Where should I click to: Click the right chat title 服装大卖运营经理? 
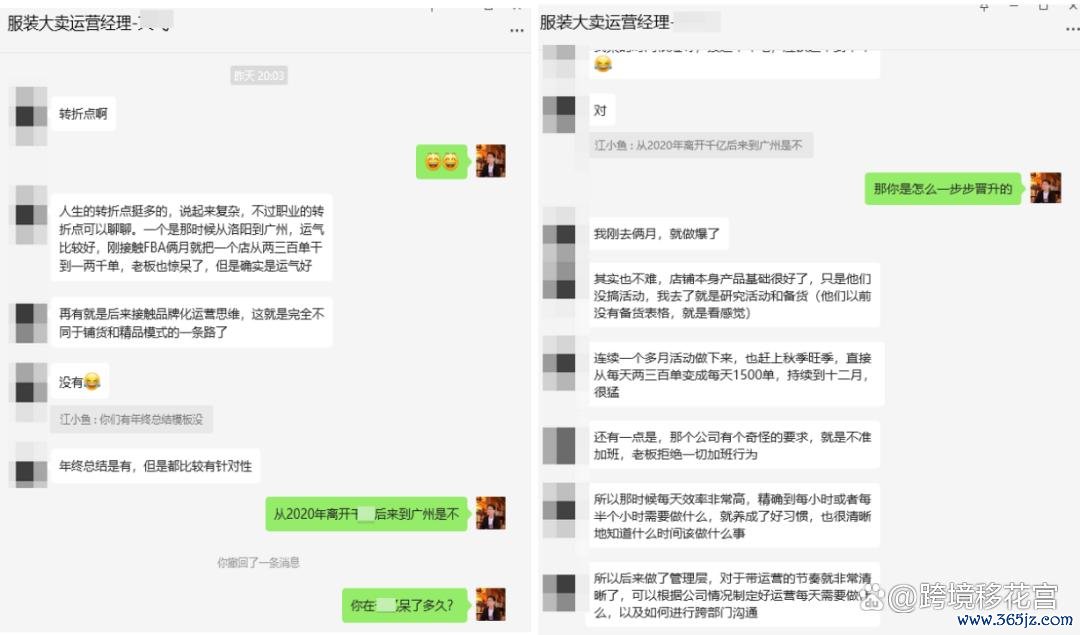605,23
